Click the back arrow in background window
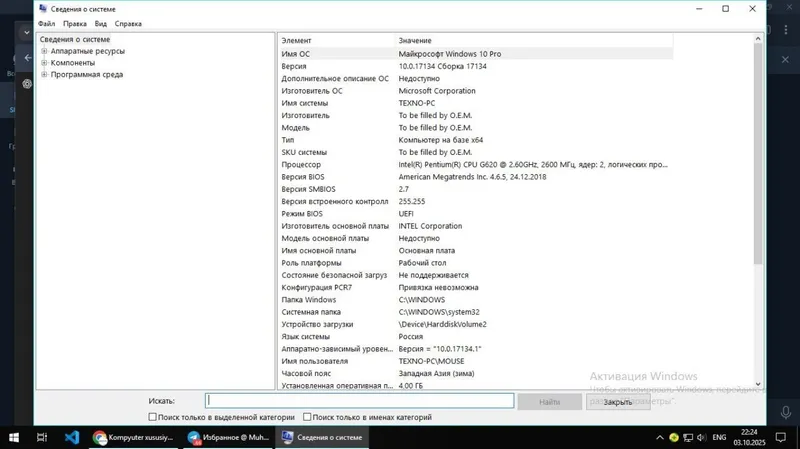Image resolution: width=800 pixels, height=449 pixels. (x=28, y=58)
